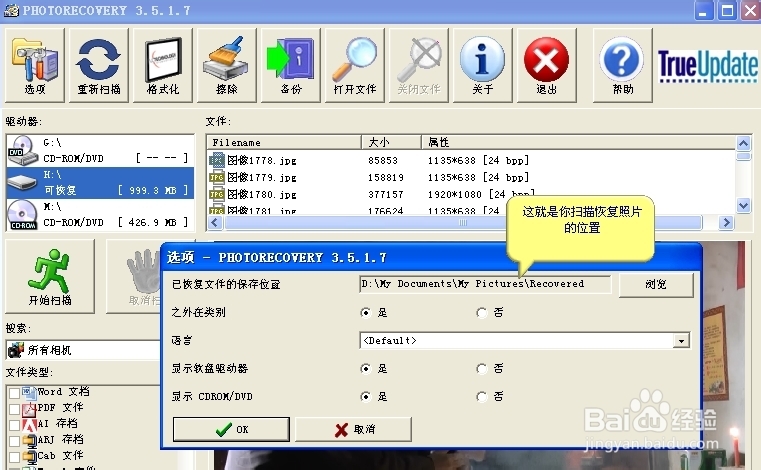Set 显示 CDROM/DVD to 是
761x470 pixels.
[x=366, y=397]
